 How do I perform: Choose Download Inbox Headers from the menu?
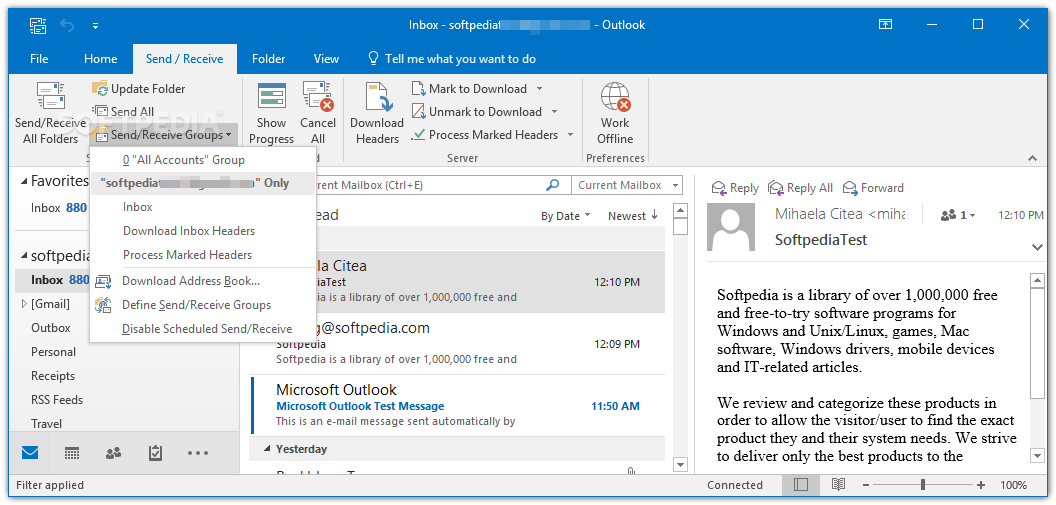click(x=203, y=231)
